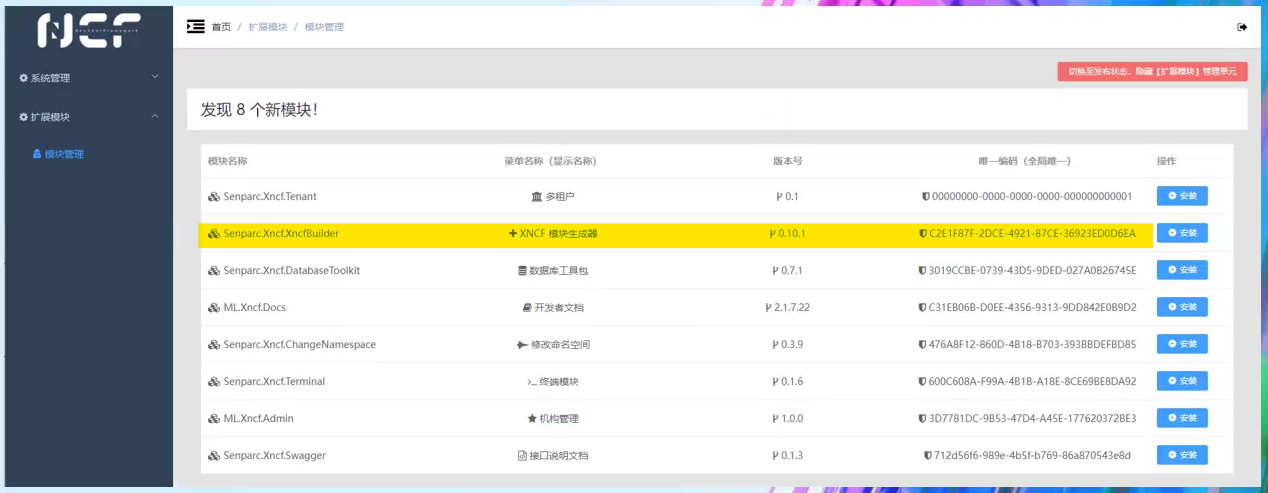Click the plus icon next to XNCF 模块生成器
The width and height of the screenshot is (1268, 493).
(513, 234)
